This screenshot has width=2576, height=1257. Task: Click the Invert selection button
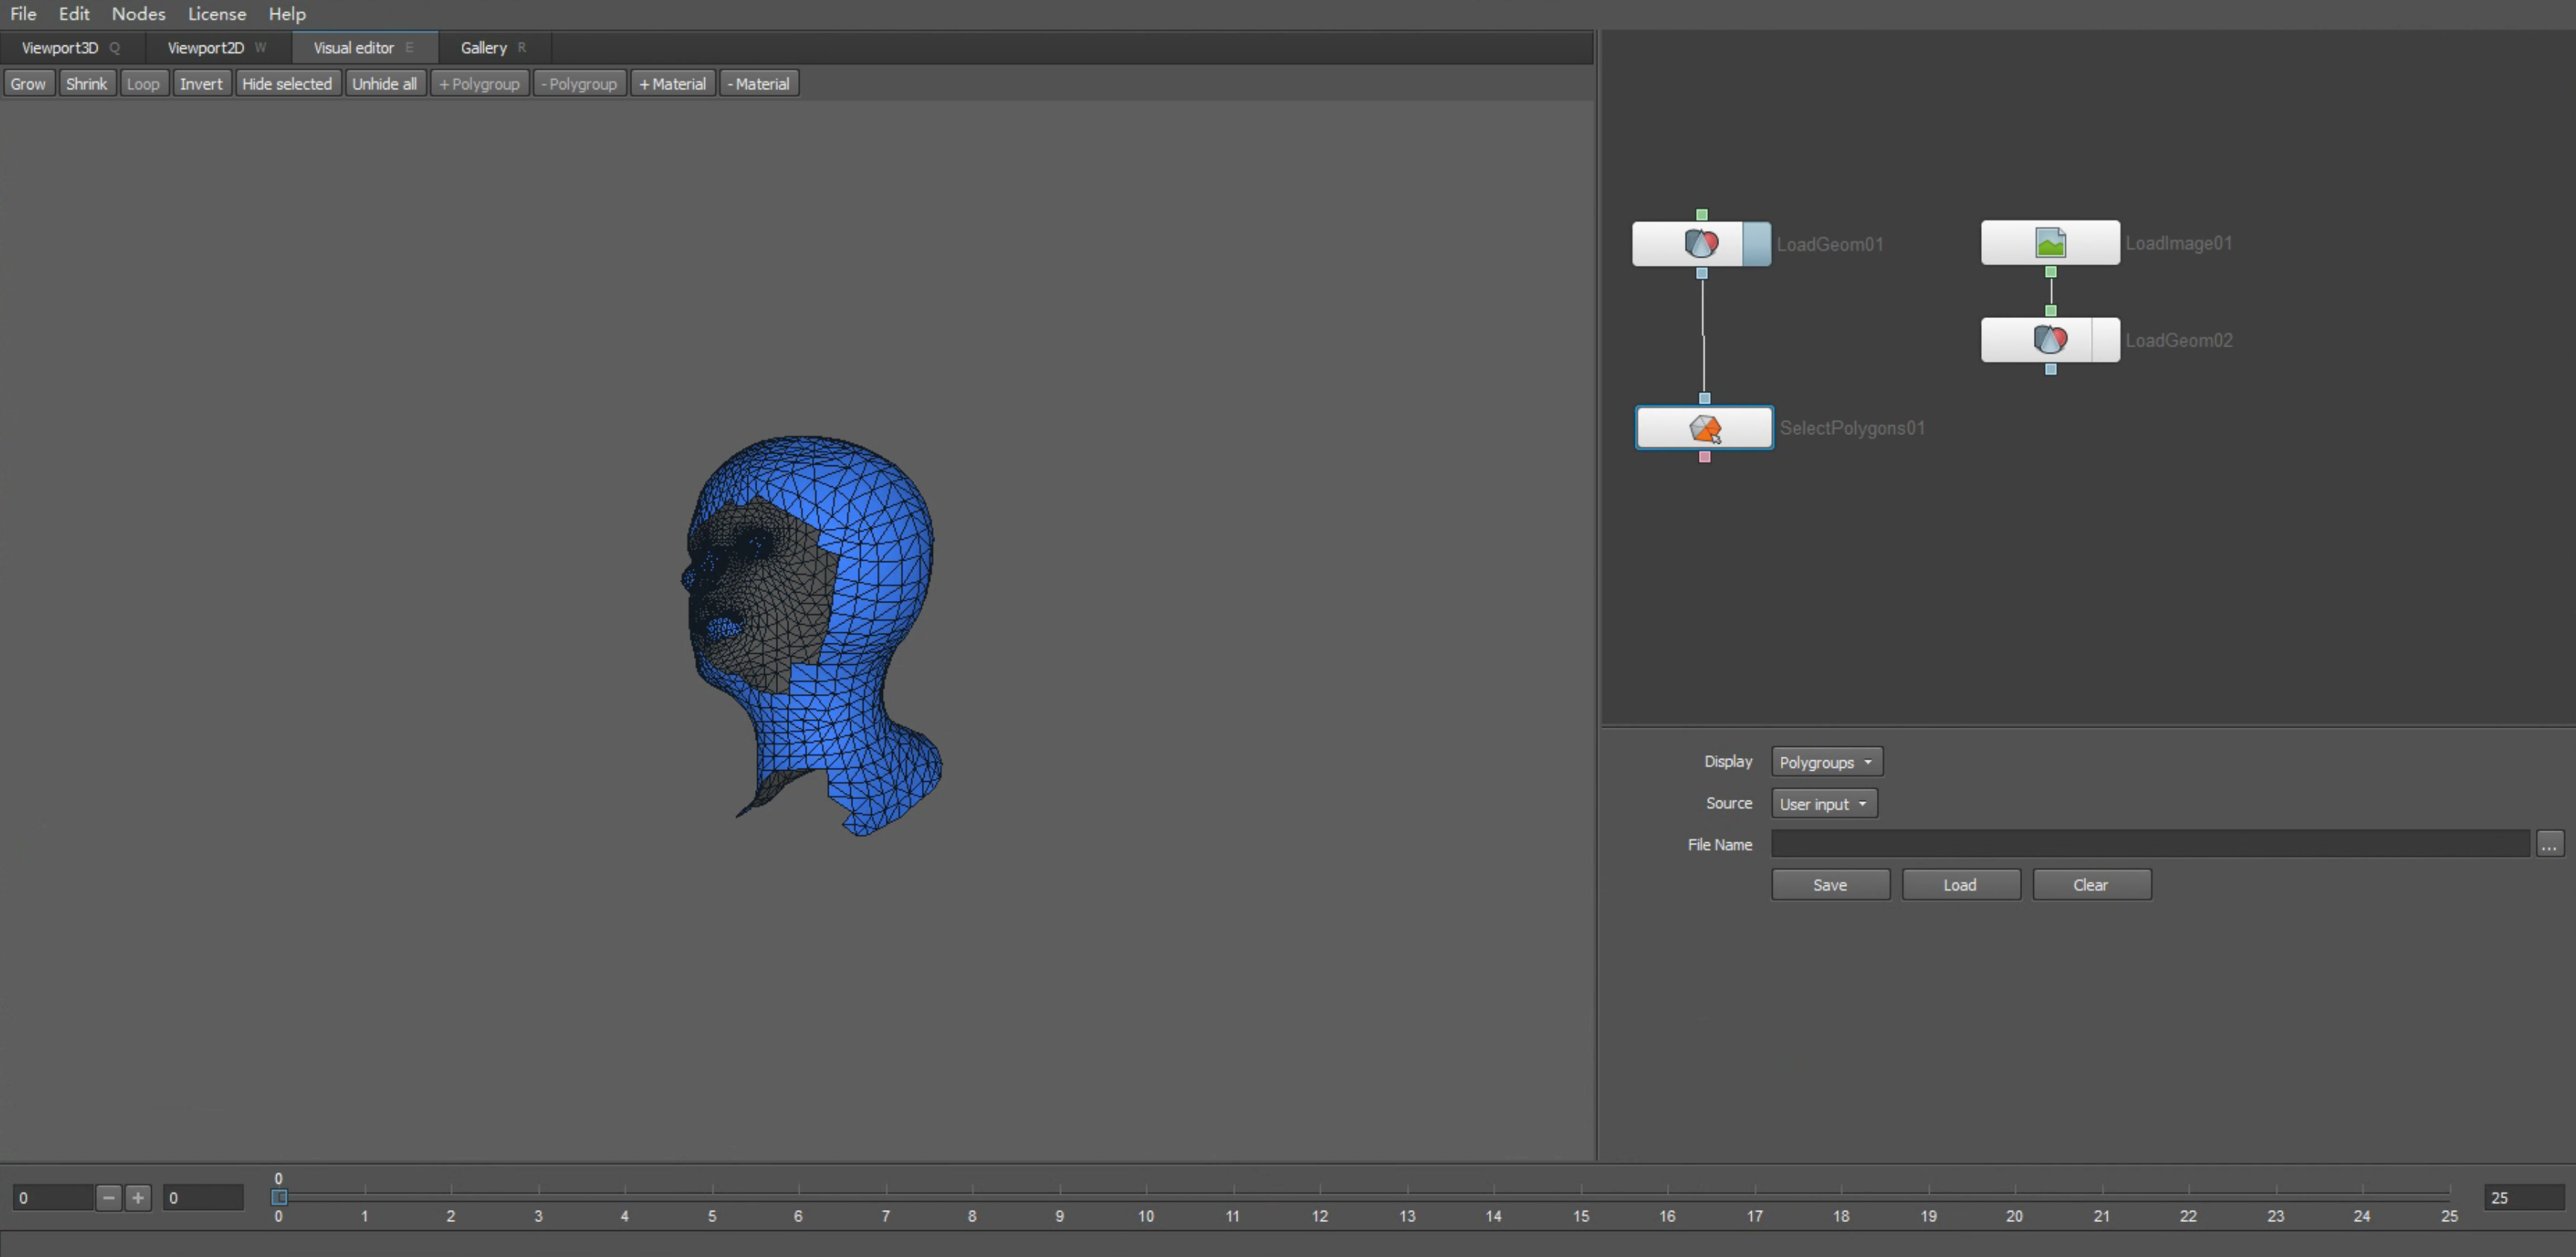click(201, 84)
